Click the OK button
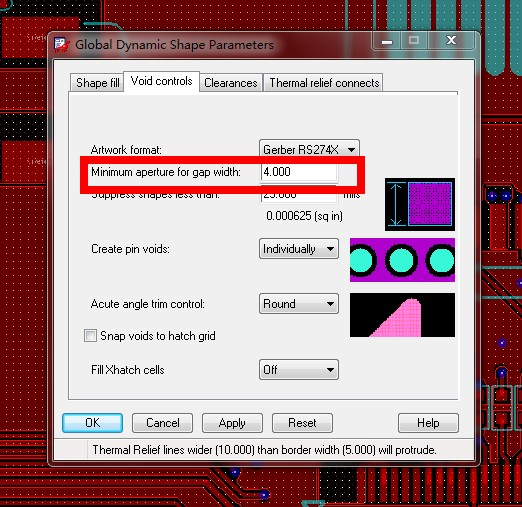The height and width of the screenshot is (507, 522). click(x=92, y=423)
